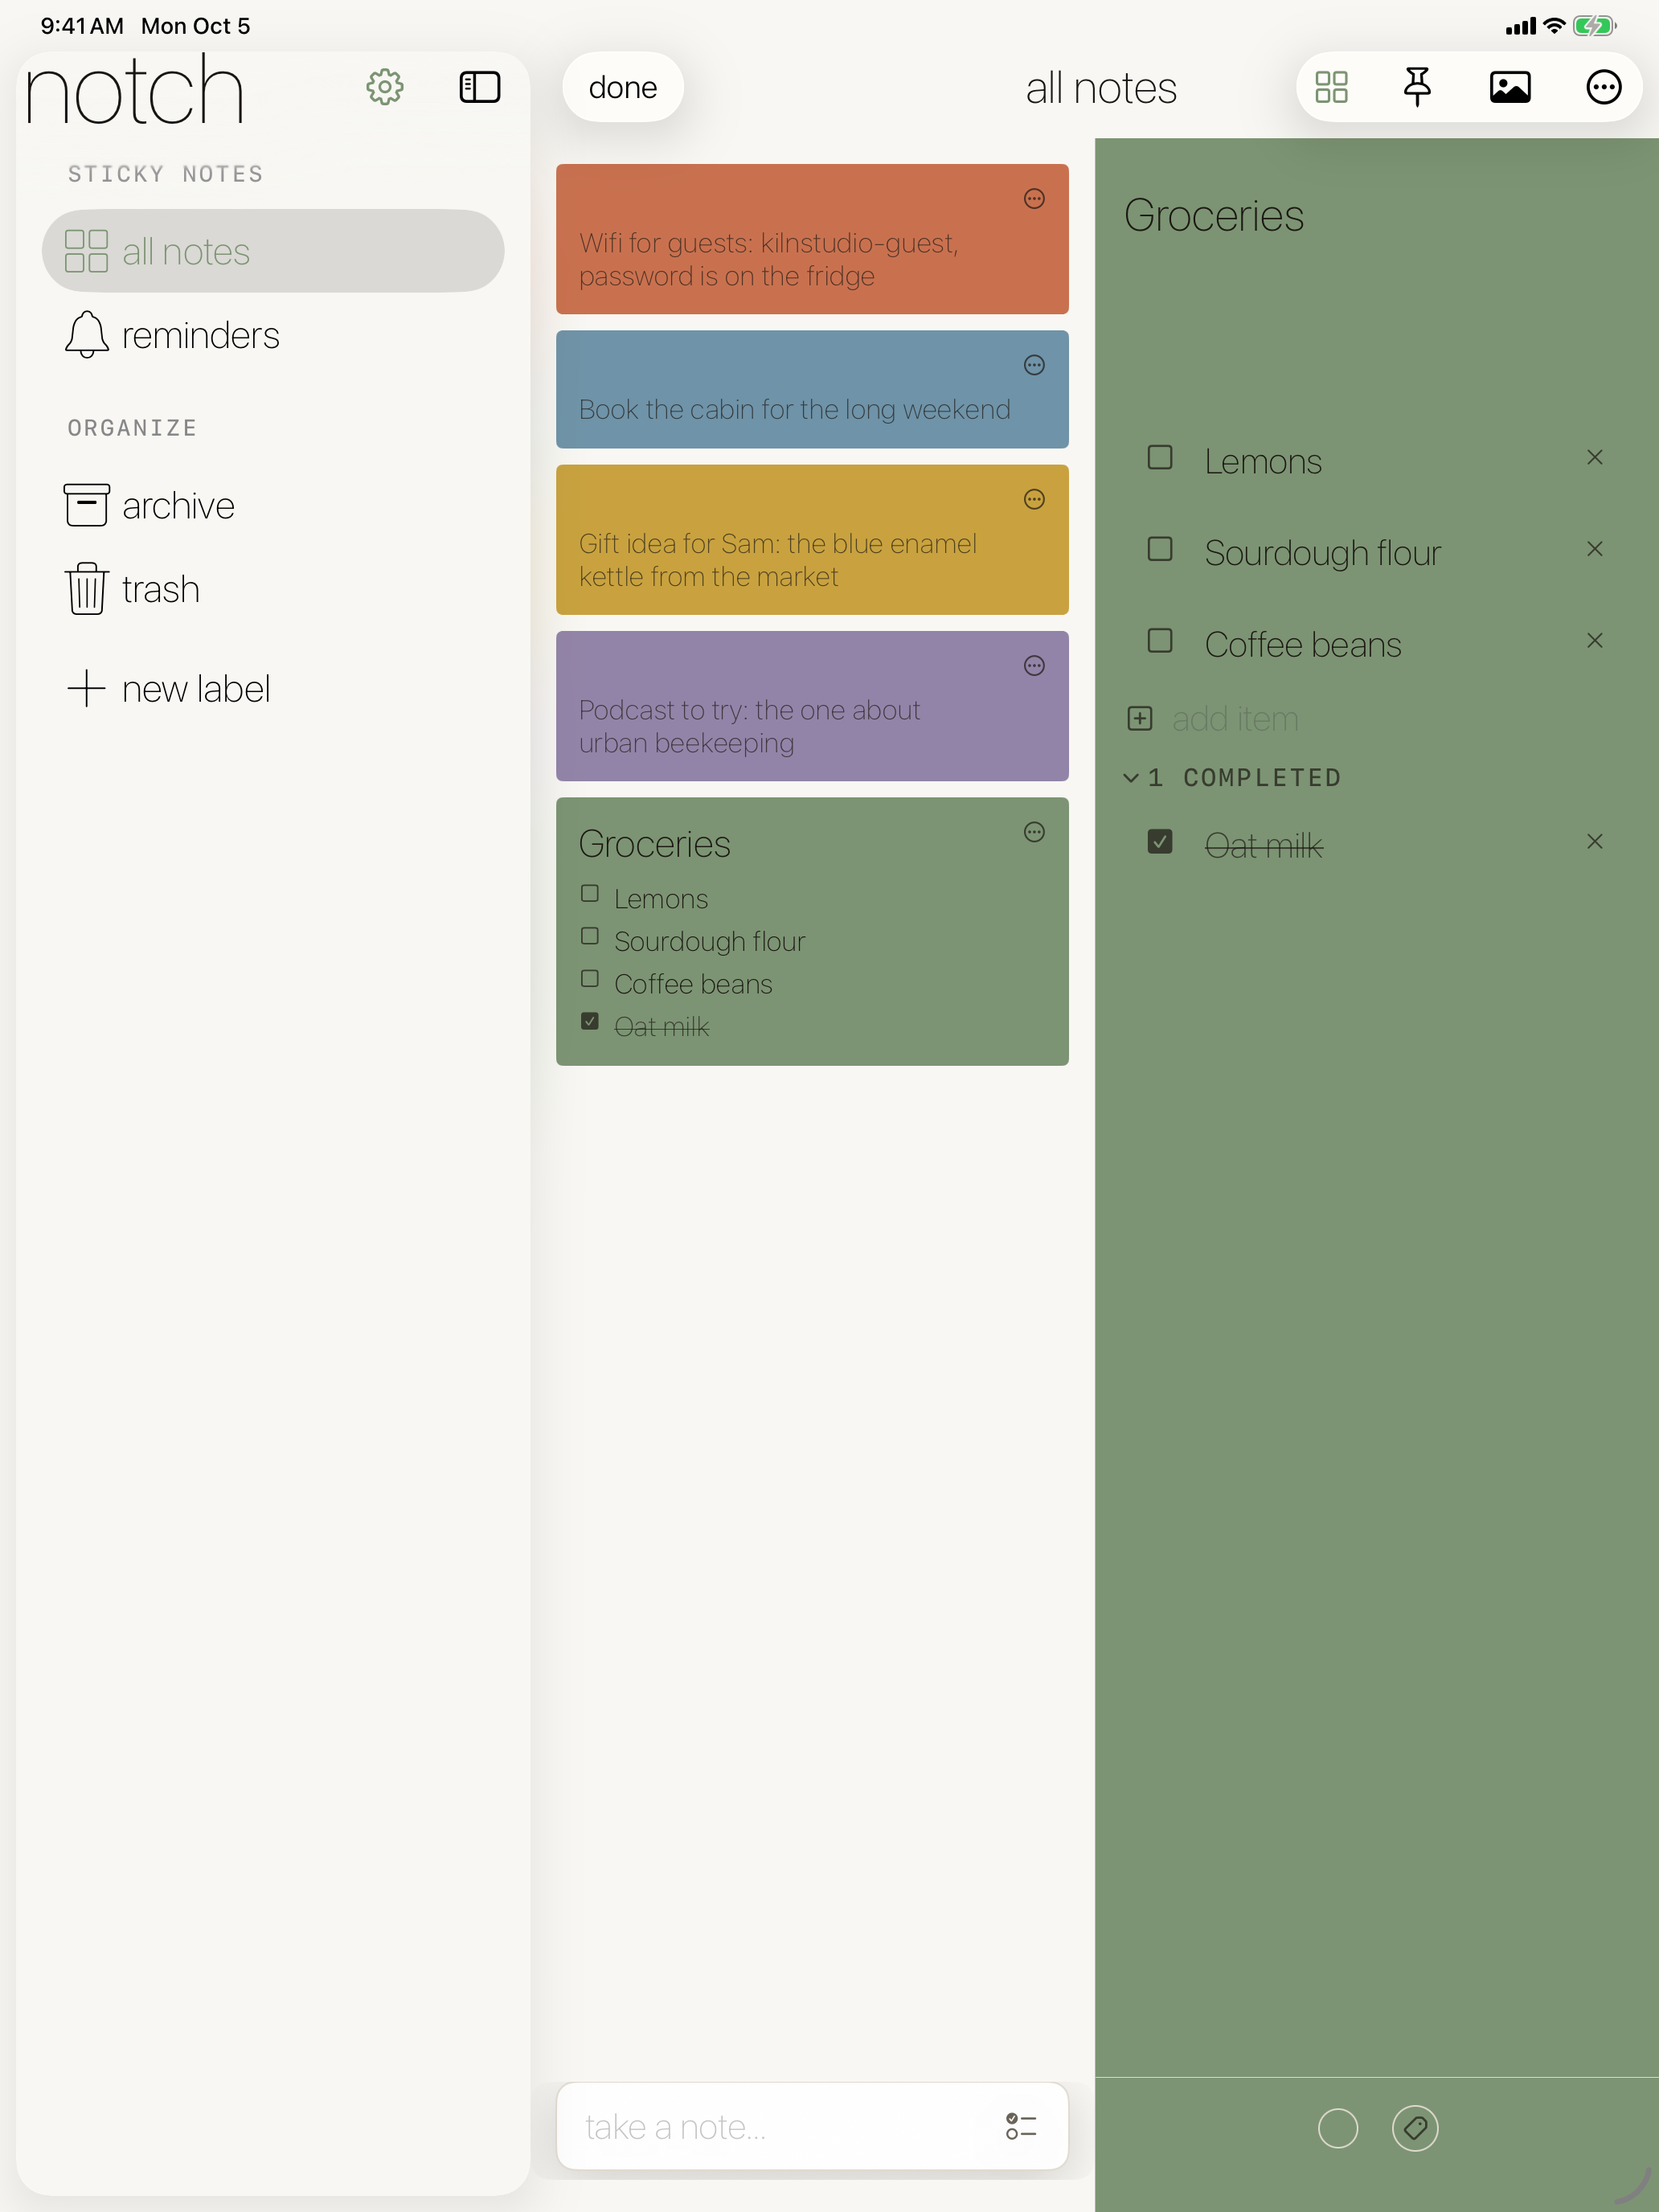Remove the Sourdough flour item
The width and height of the screenshot is (1659, 2212).
click(x=1595, y=549)
